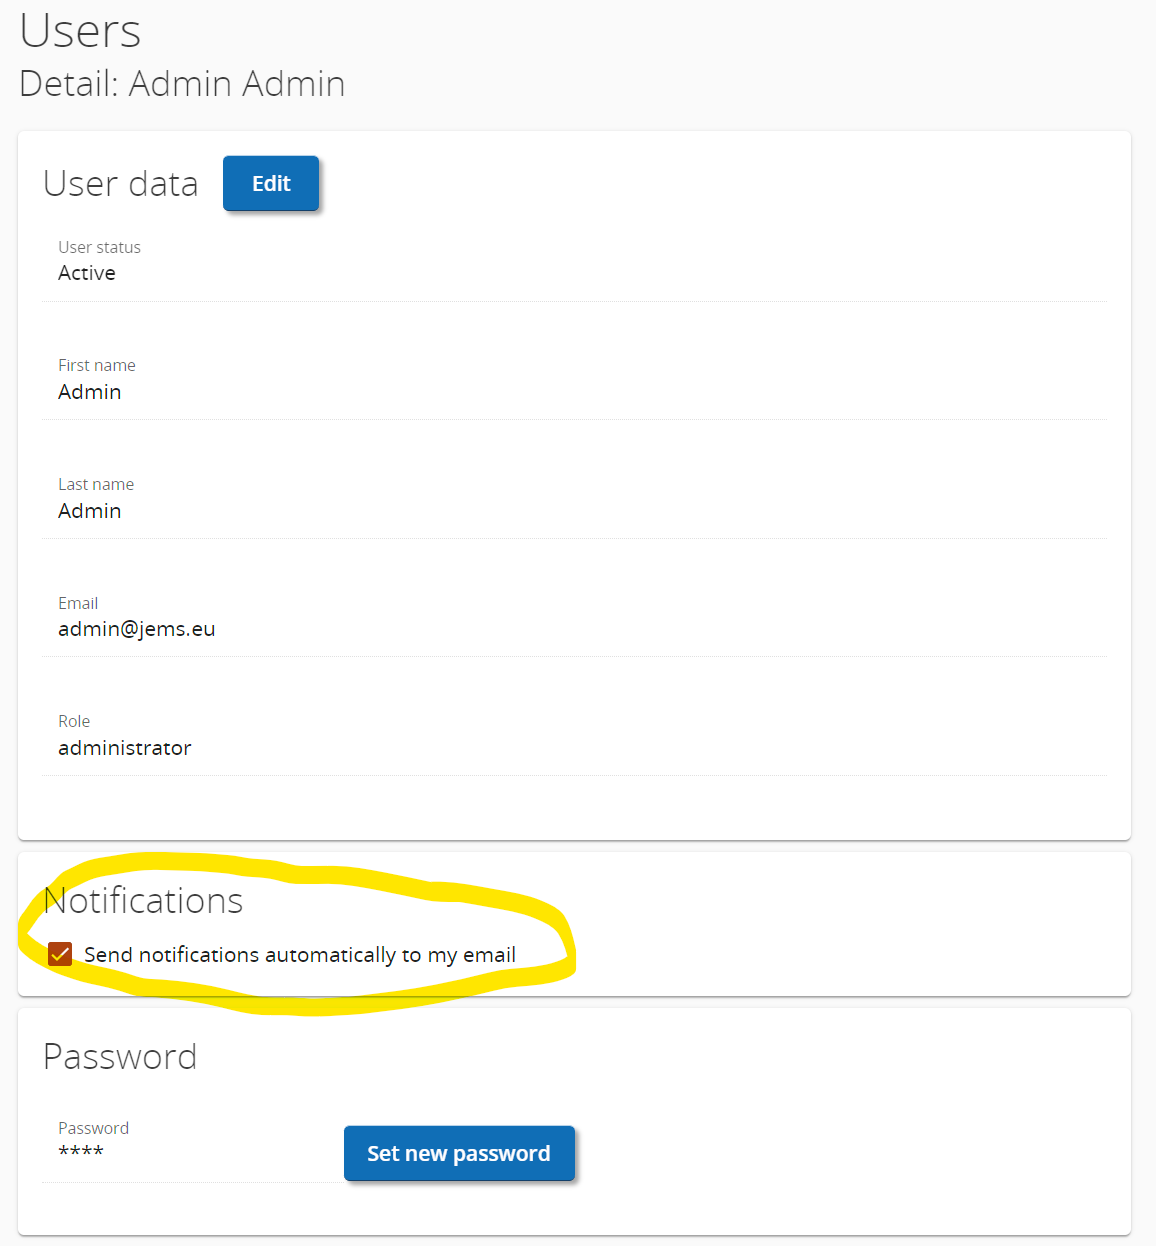The height and width of the screenshot is (1246, 1156).
Task: Click the Last name field label
Action: [96, 484]
